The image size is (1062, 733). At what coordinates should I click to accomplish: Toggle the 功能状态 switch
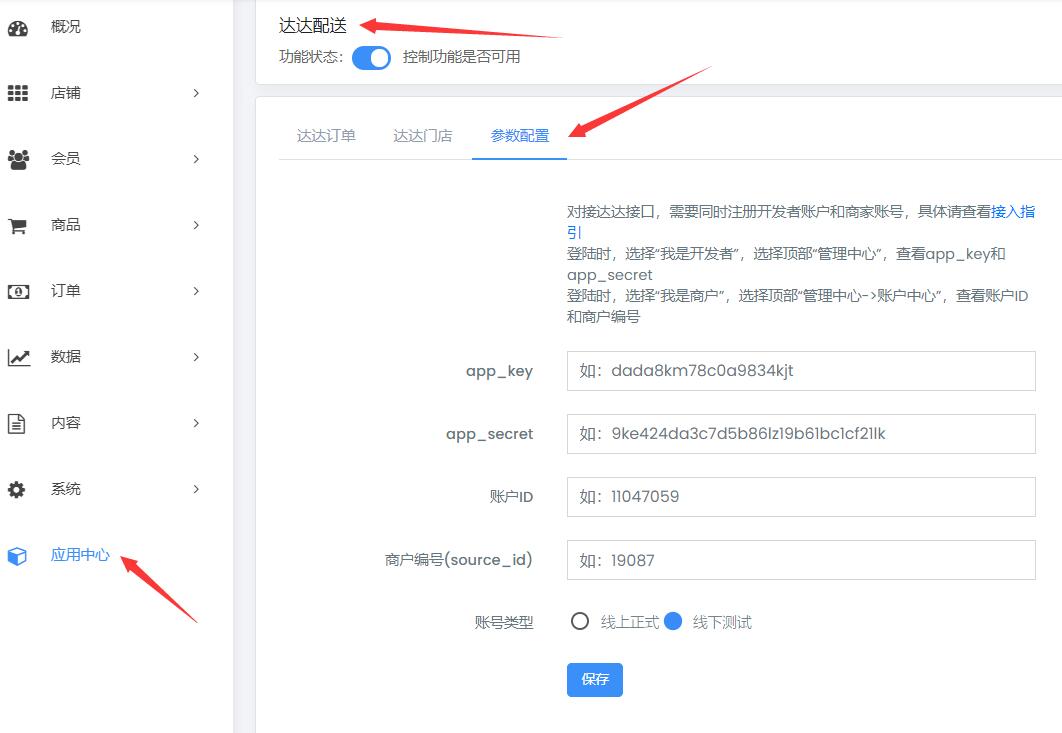[x=371, y=58]
